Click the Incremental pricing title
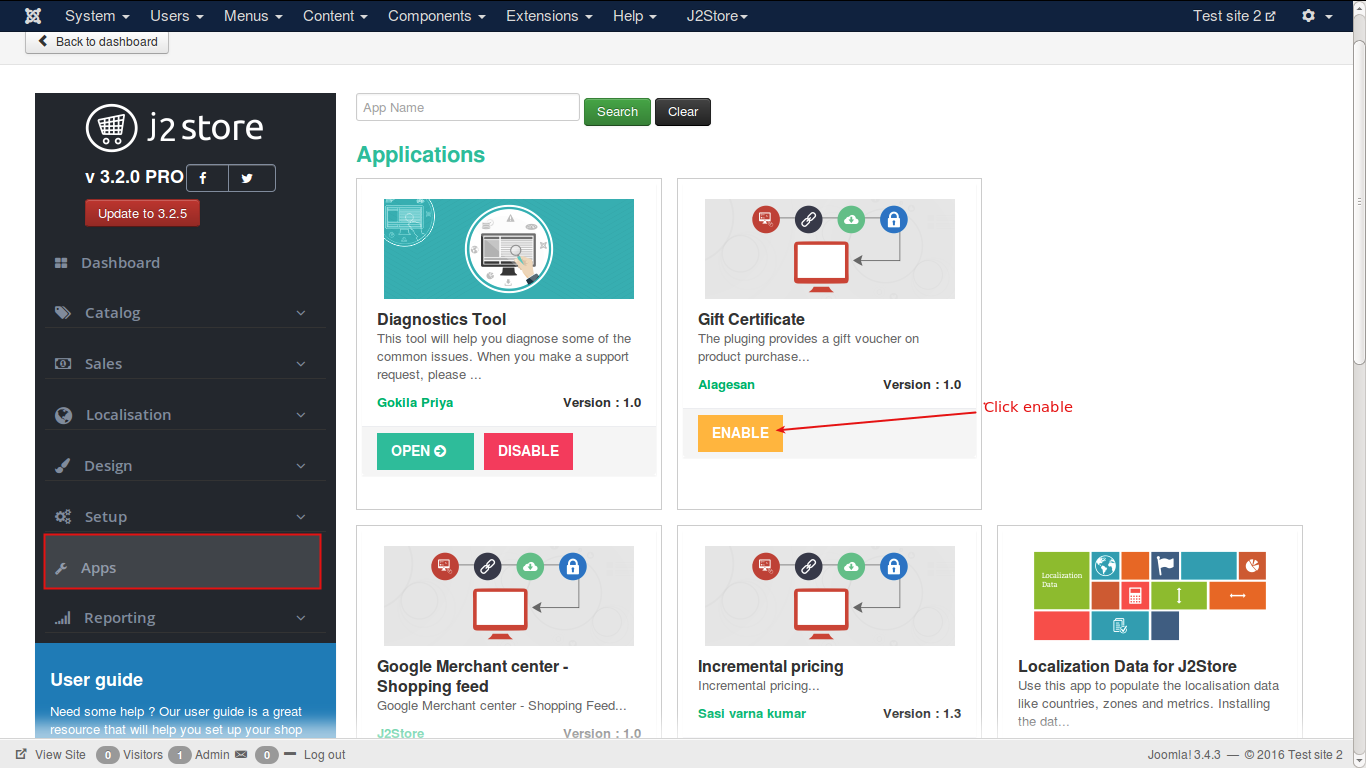Viewport: 1366px width, 768px height. coord(771,667)
